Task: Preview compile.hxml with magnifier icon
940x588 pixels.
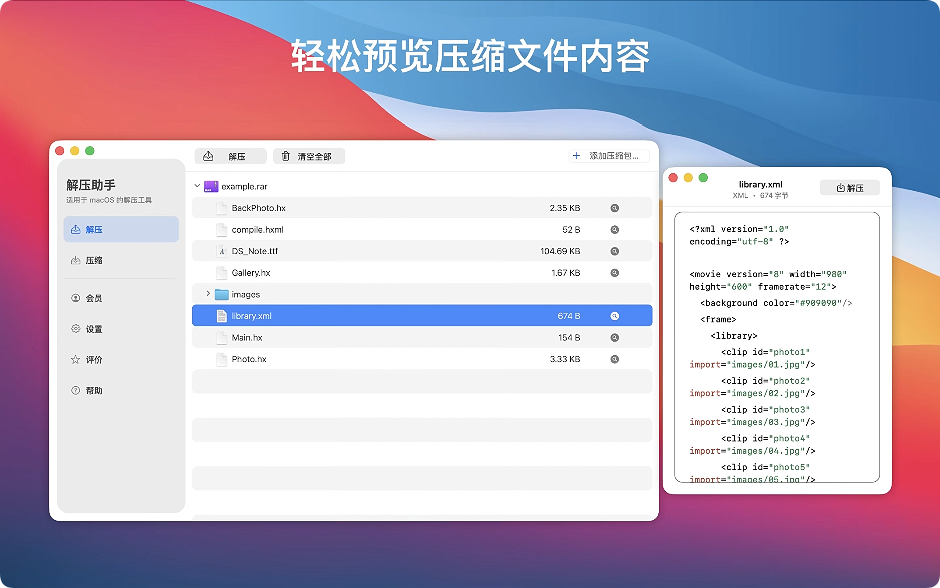Action: point(614,230)
